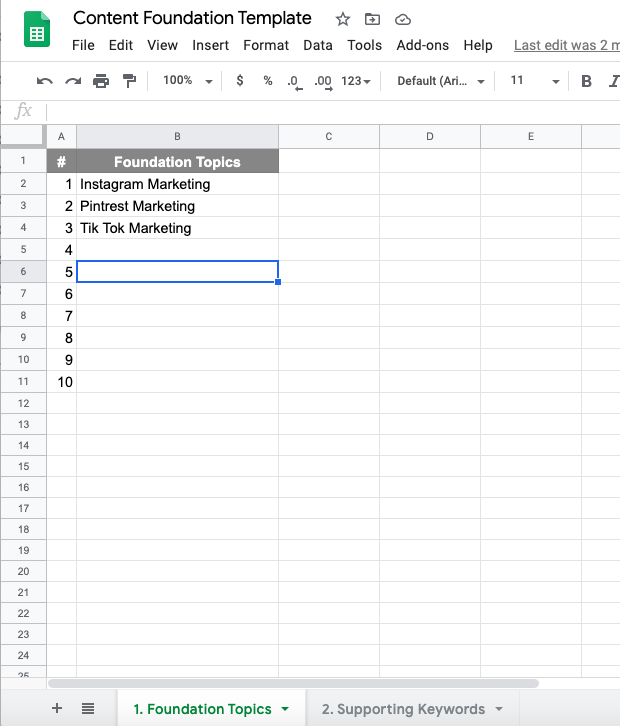Select column D header
The height and width of the screenshot is (726, 620).
430,137
